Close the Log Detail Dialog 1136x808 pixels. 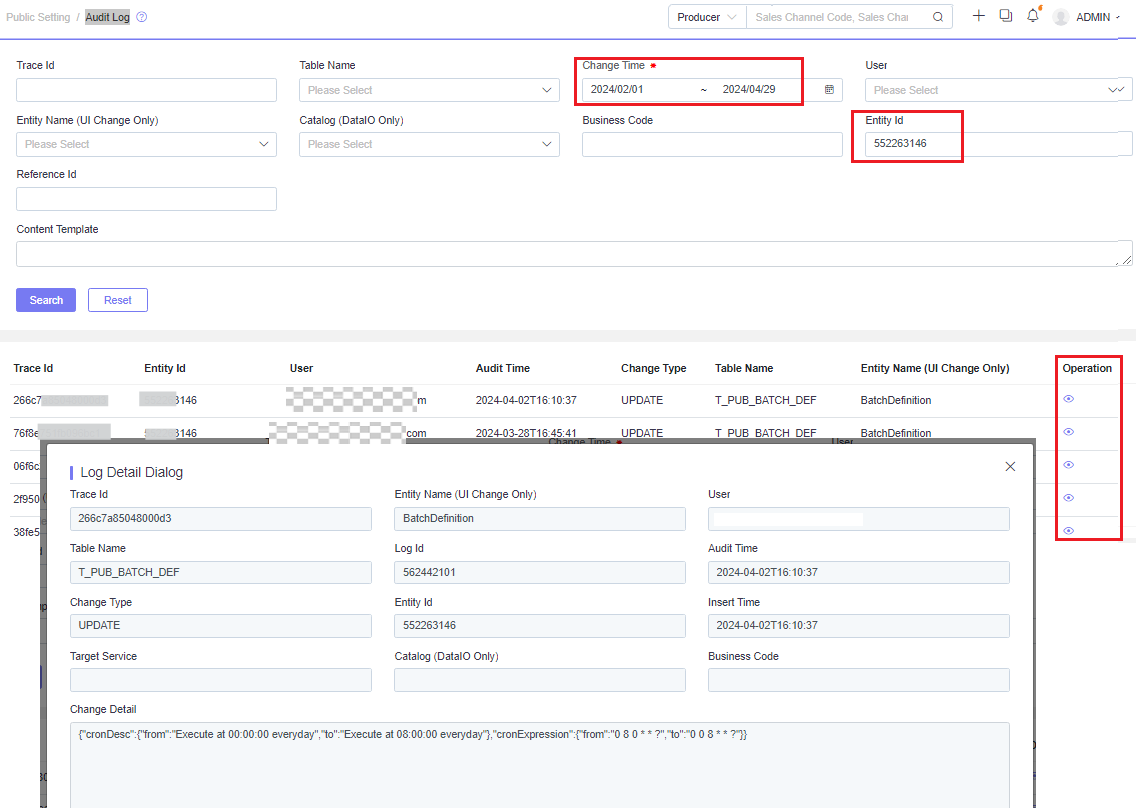[1010, 466]
